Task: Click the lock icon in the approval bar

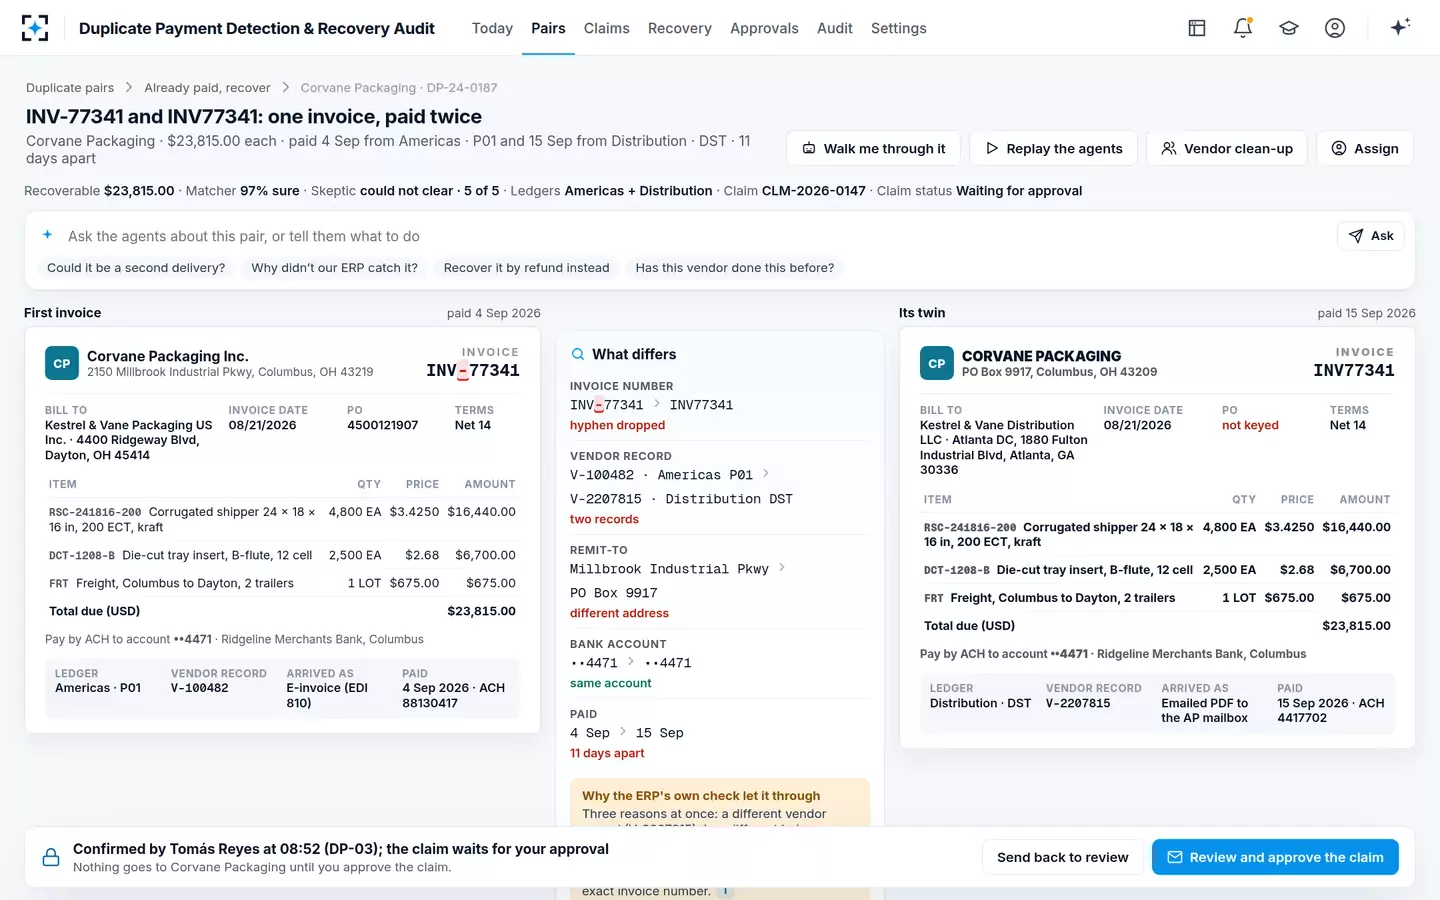Action: pos(51,858)
